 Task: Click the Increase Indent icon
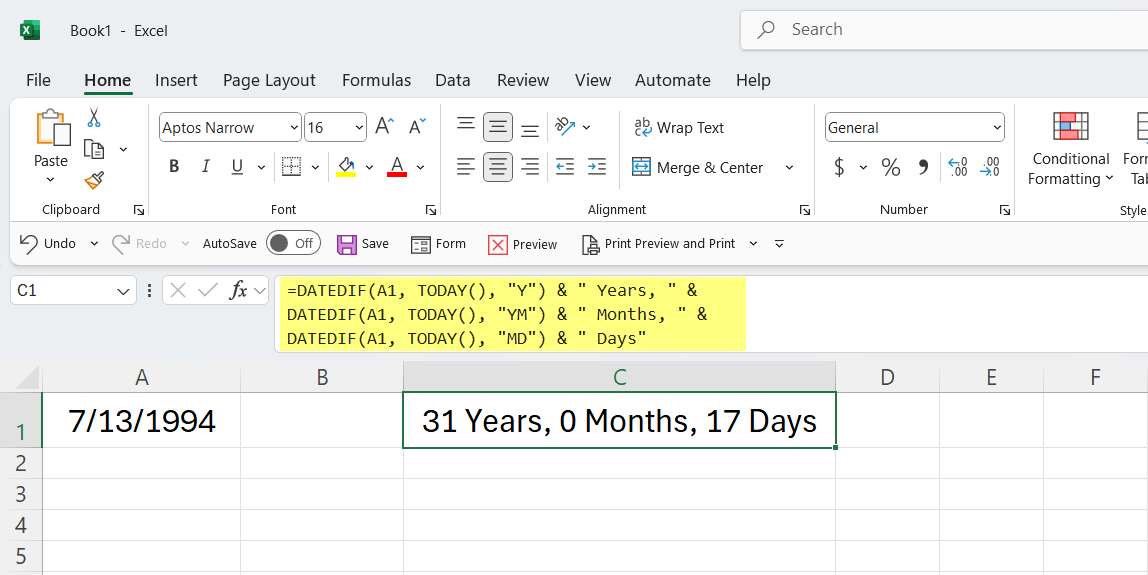point(597,167)
